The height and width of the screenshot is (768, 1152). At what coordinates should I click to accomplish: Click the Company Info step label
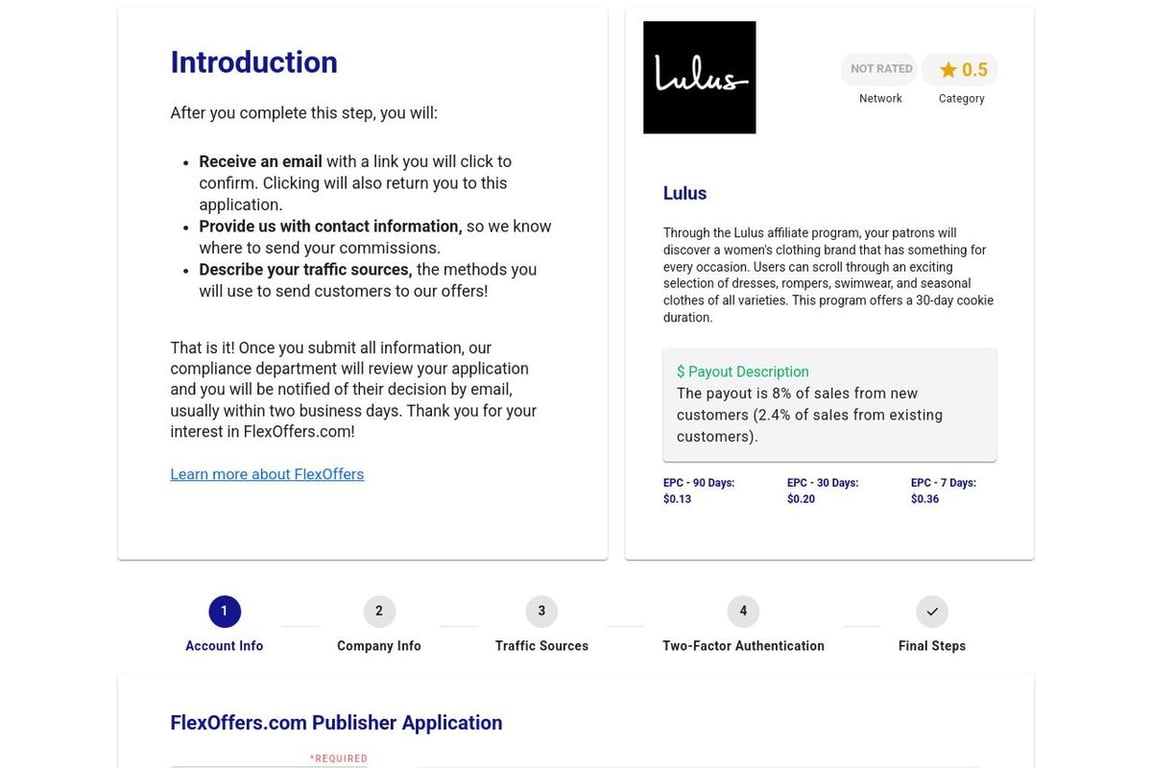379,645
